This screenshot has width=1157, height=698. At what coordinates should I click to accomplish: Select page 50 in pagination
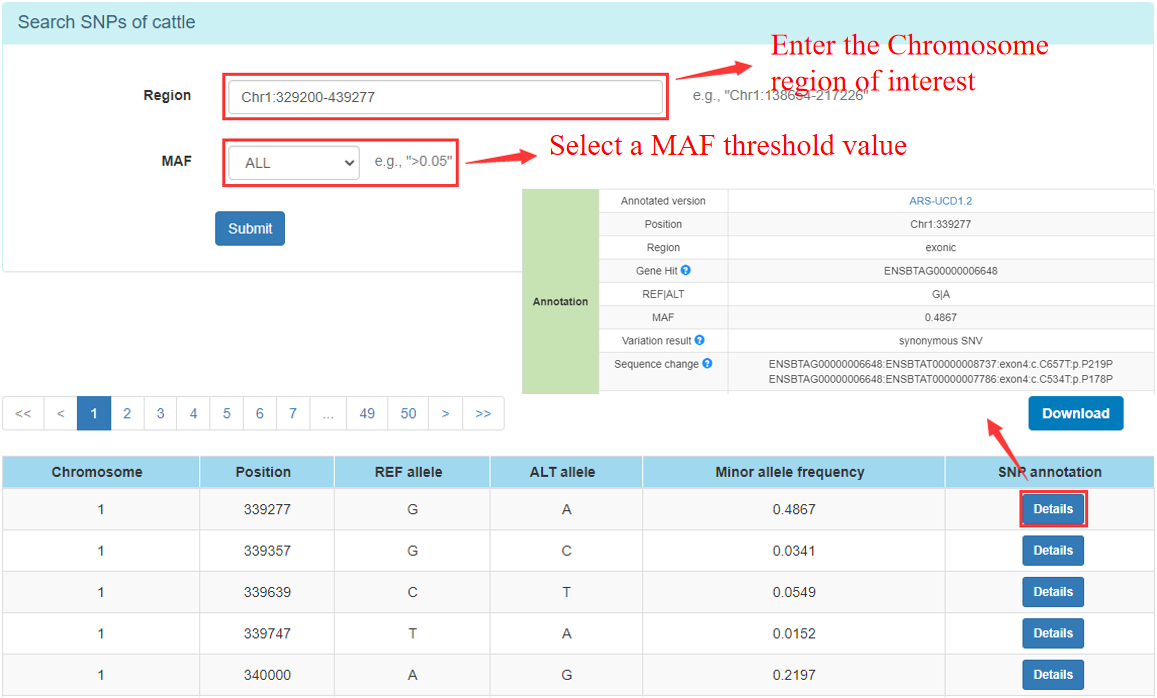coord(408,413)
